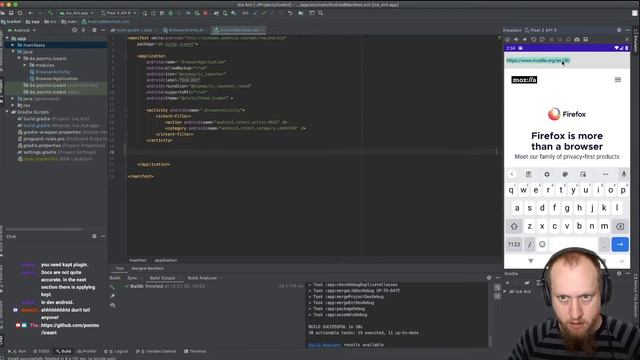Viewport: 640px width, 360px height.
Task: Tap the three-dots more icon in the keyboard toolbar
Action: [605, 174]
